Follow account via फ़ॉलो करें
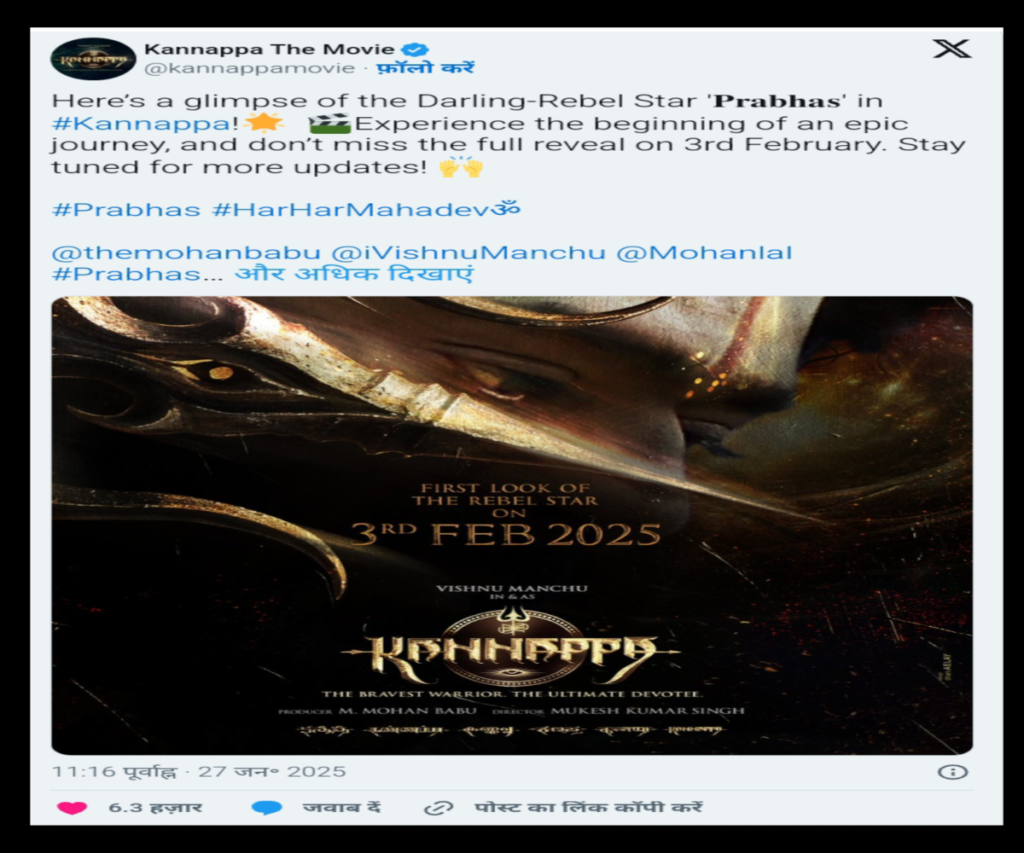1024x853 pixels. pyautogui.click(x=426, y=68)
